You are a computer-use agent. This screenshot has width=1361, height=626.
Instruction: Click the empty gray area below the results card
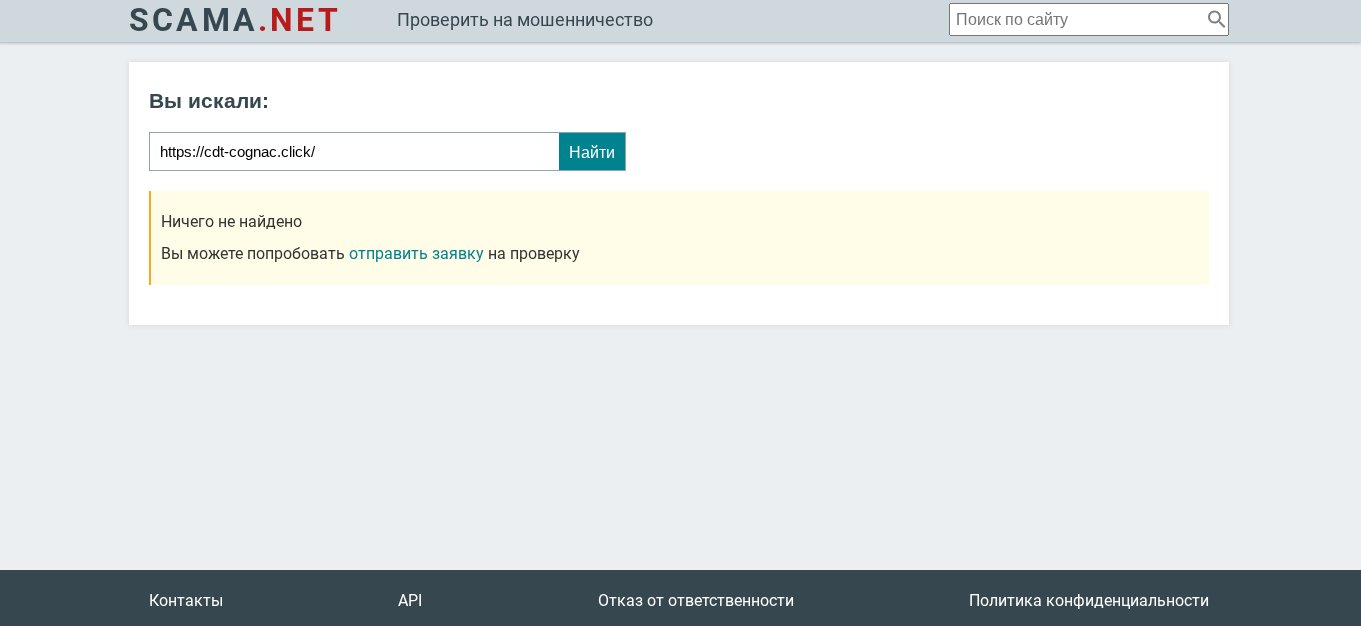click(x=680, y=450)
